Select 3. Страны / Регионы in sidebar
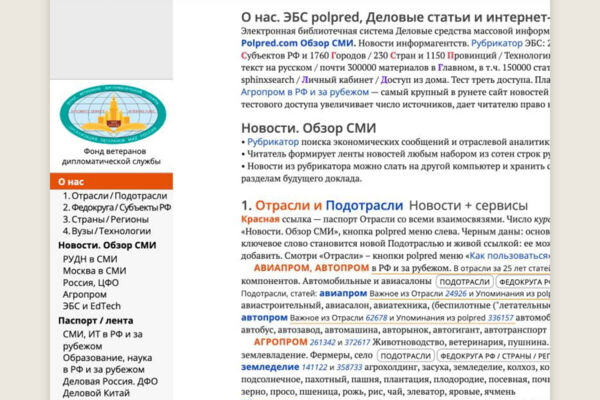Viewport: 600px width, 400px height. tap(106, 219)
